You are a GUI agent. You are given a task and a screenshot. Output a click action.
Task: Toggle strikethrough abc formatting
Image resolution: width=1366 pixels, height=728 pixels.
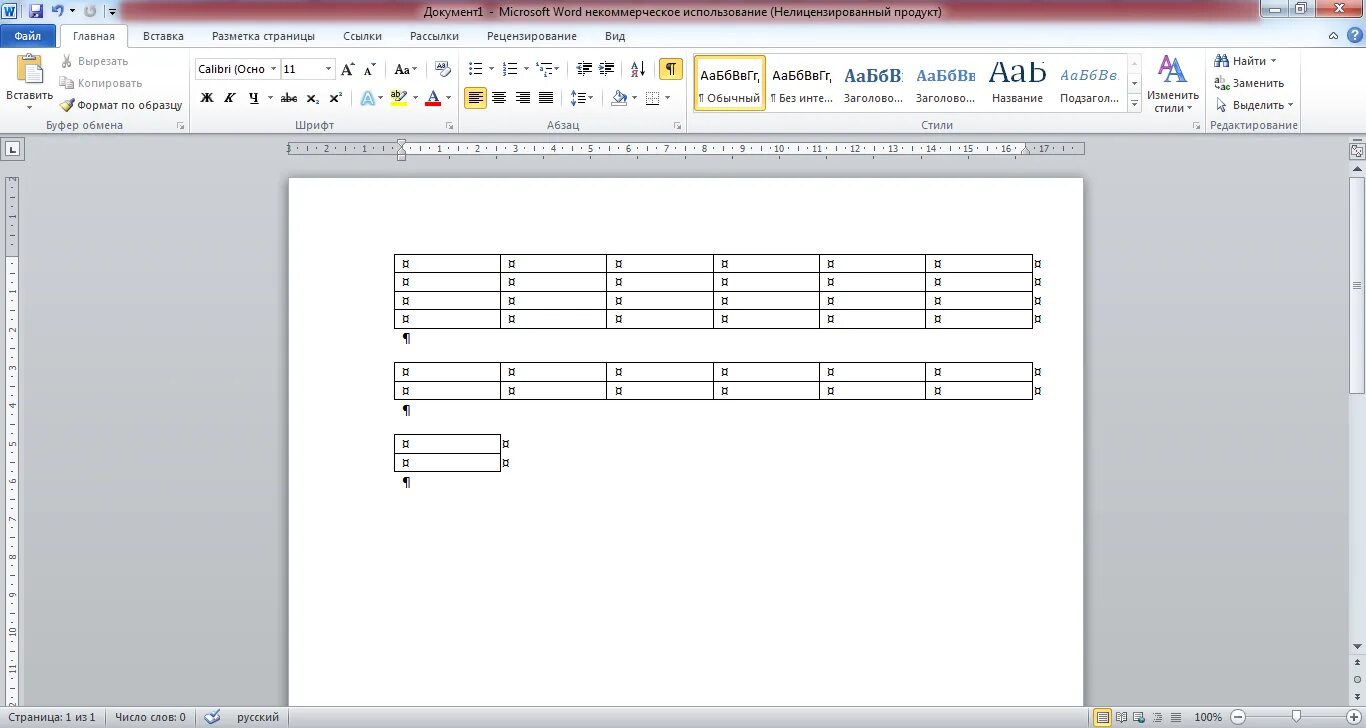(x=289, y=98)
